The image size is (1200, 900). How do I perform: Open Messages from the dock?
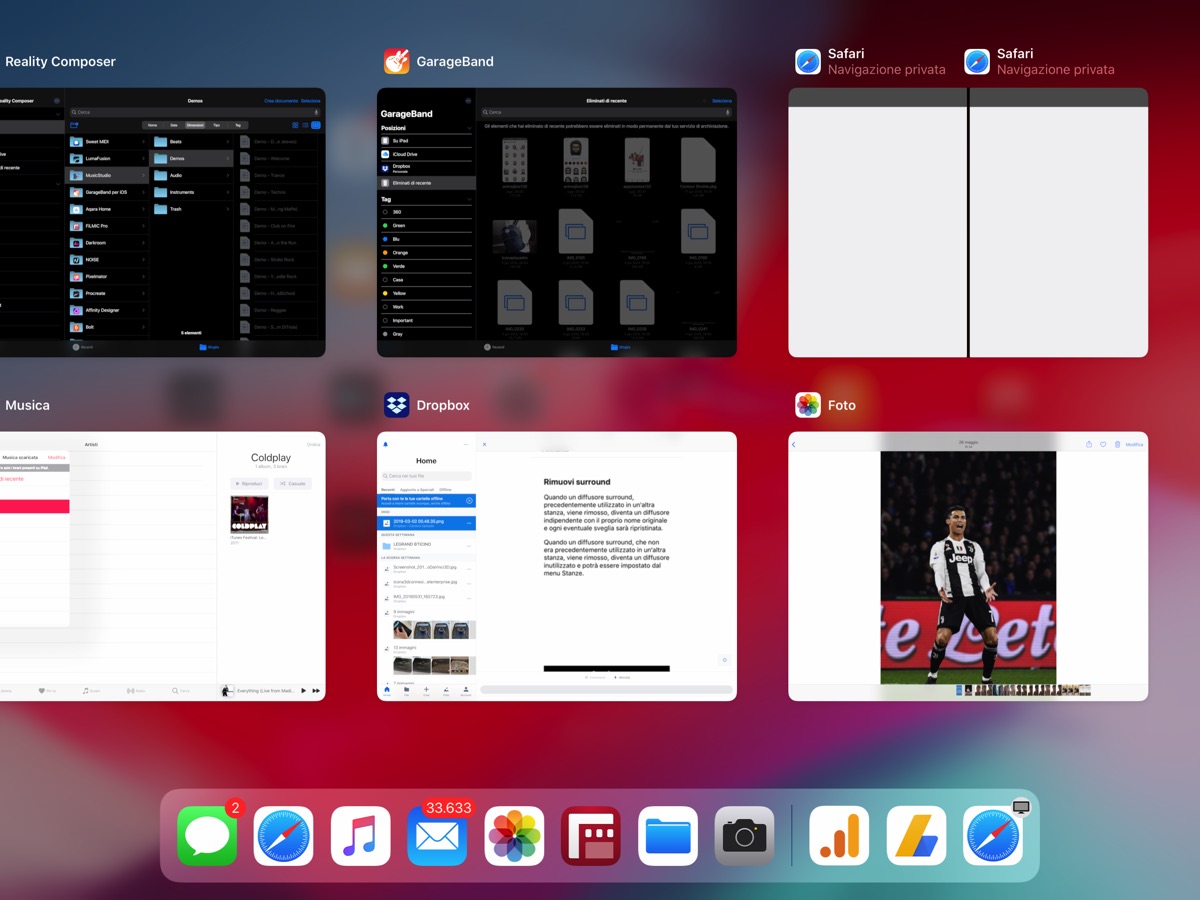206,836
